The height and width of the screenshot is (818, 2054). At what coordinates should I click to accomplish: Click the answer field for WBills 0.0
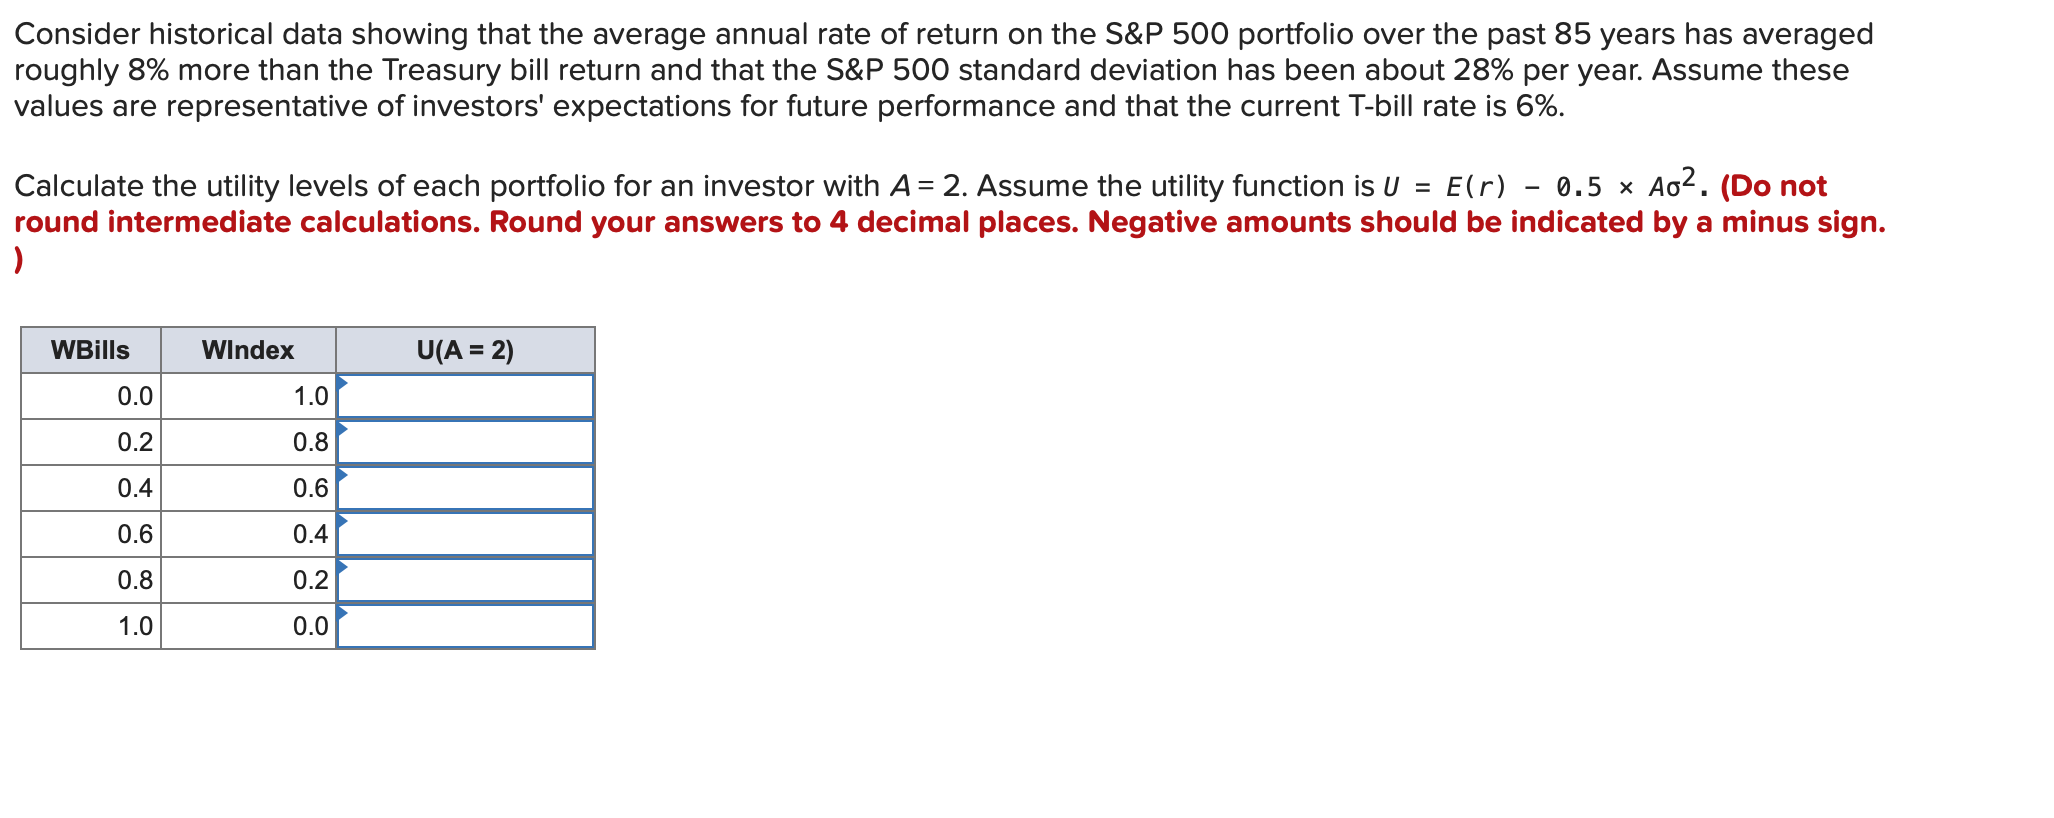click(466, 396)
